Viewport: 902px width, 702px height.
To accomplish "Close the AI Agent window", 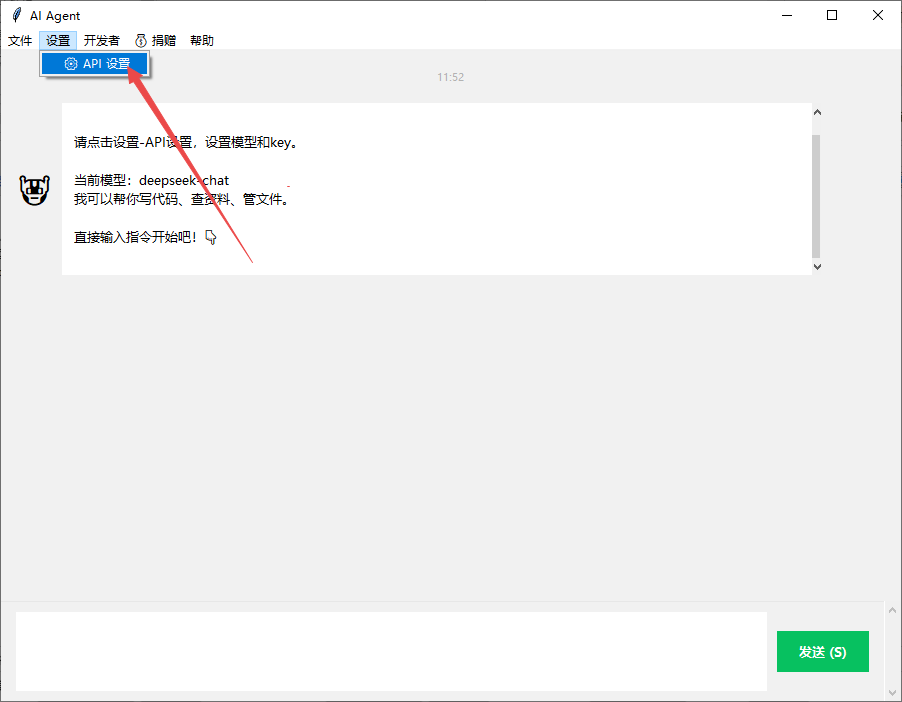I will click(x=877, y=16).
